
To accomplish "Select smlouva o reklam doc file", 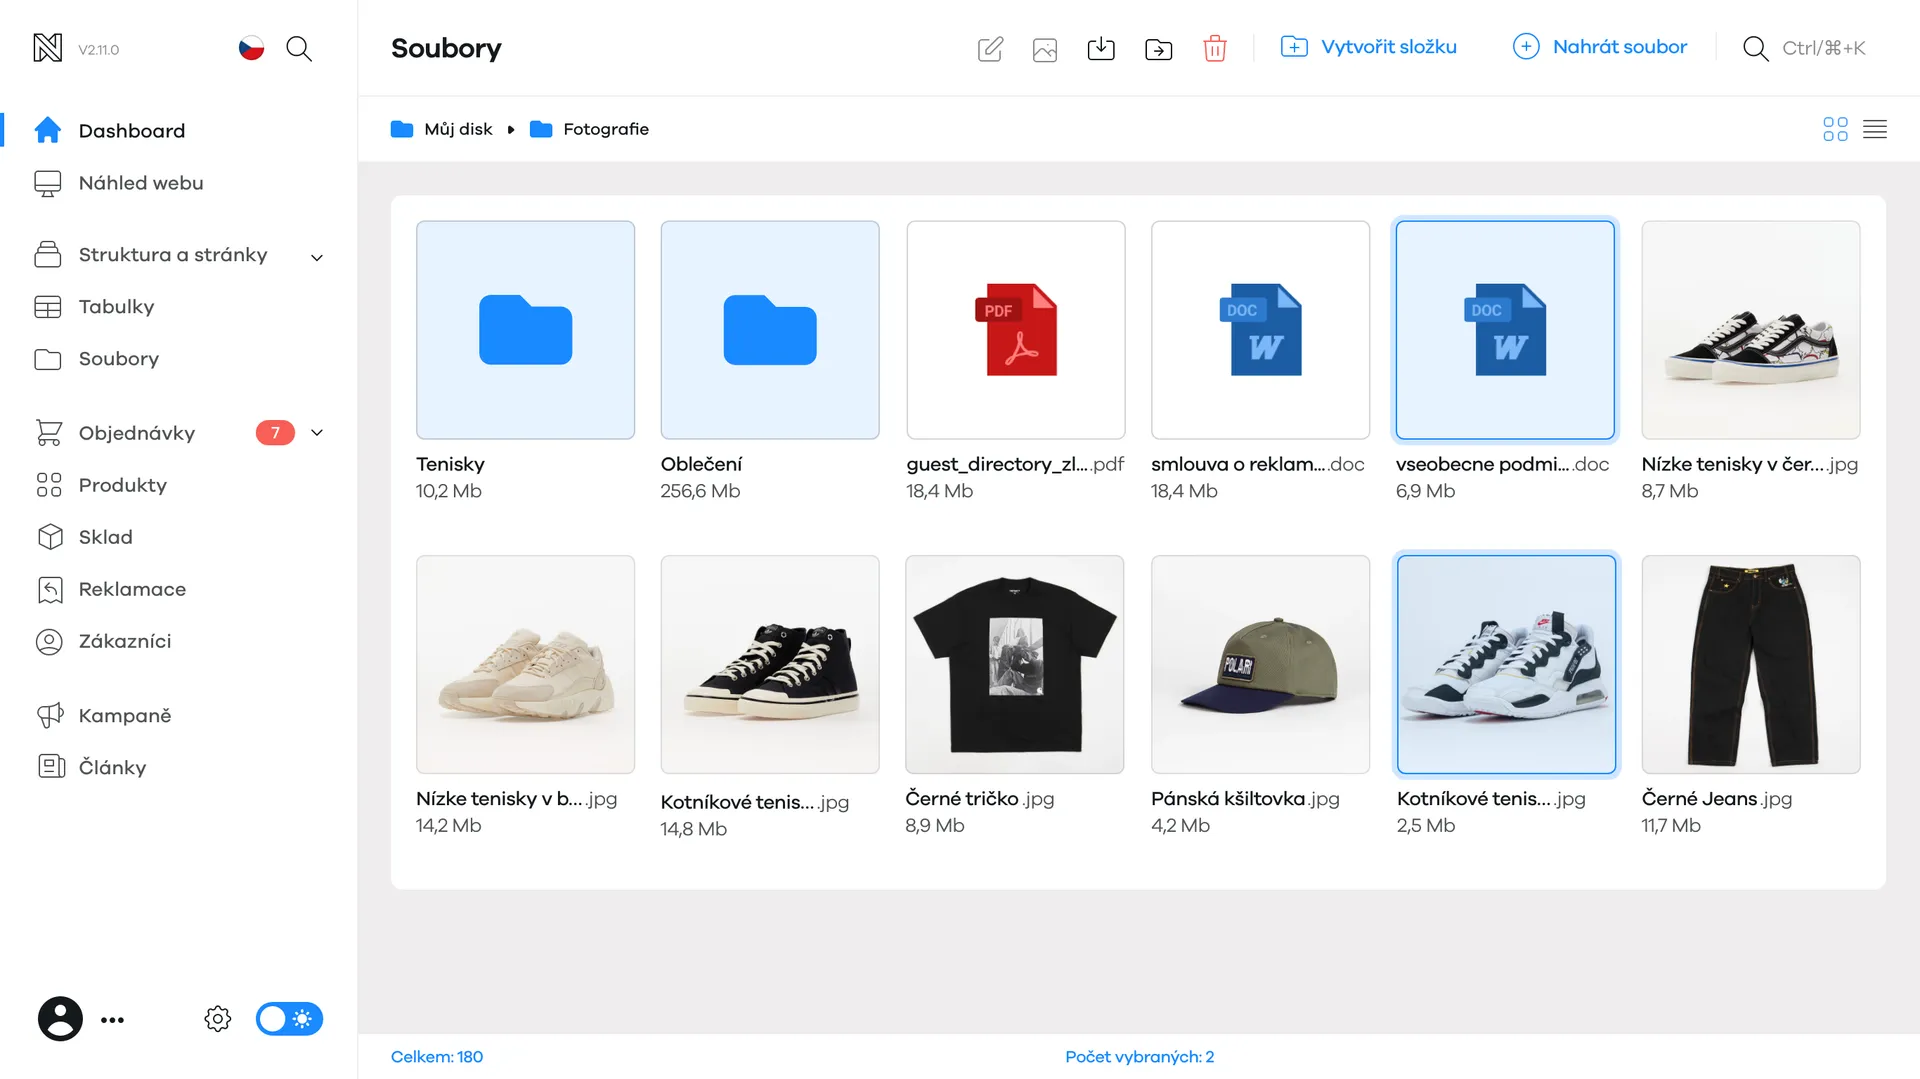I will pyautogui.click(x=1260, y=330).
